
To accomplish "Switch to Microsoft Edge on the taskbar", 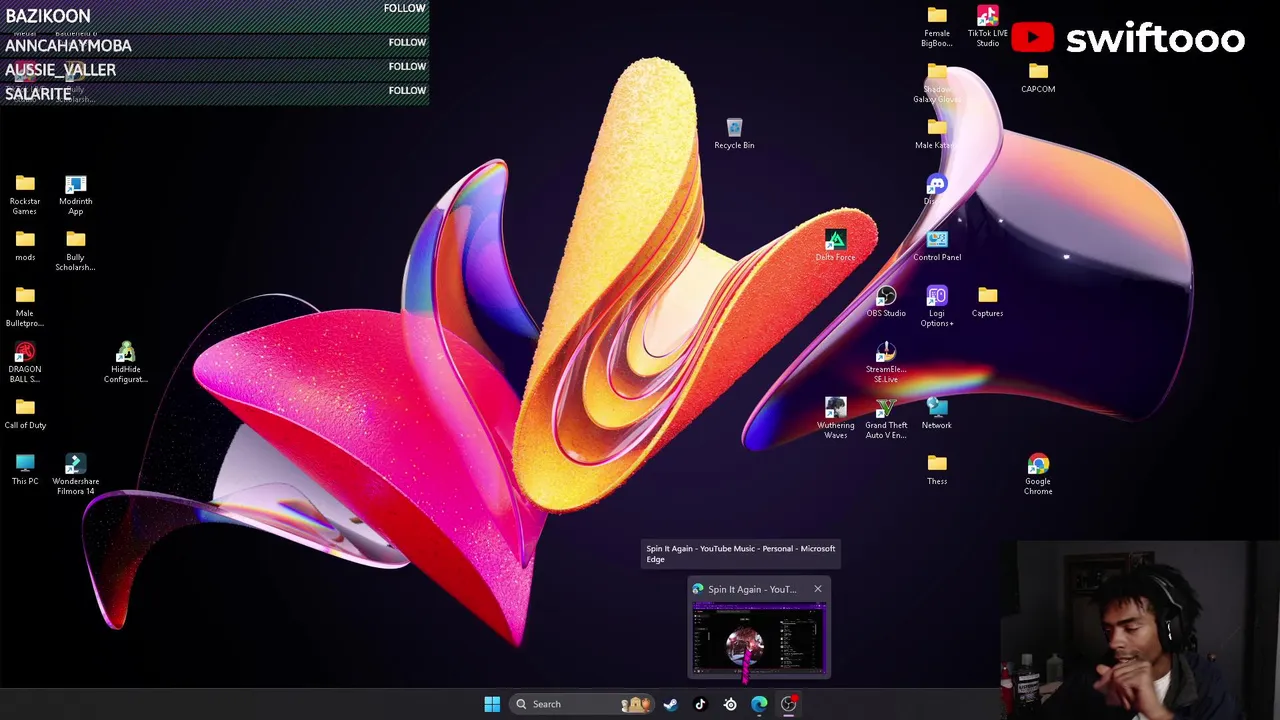I will click(x=759, y=704).
